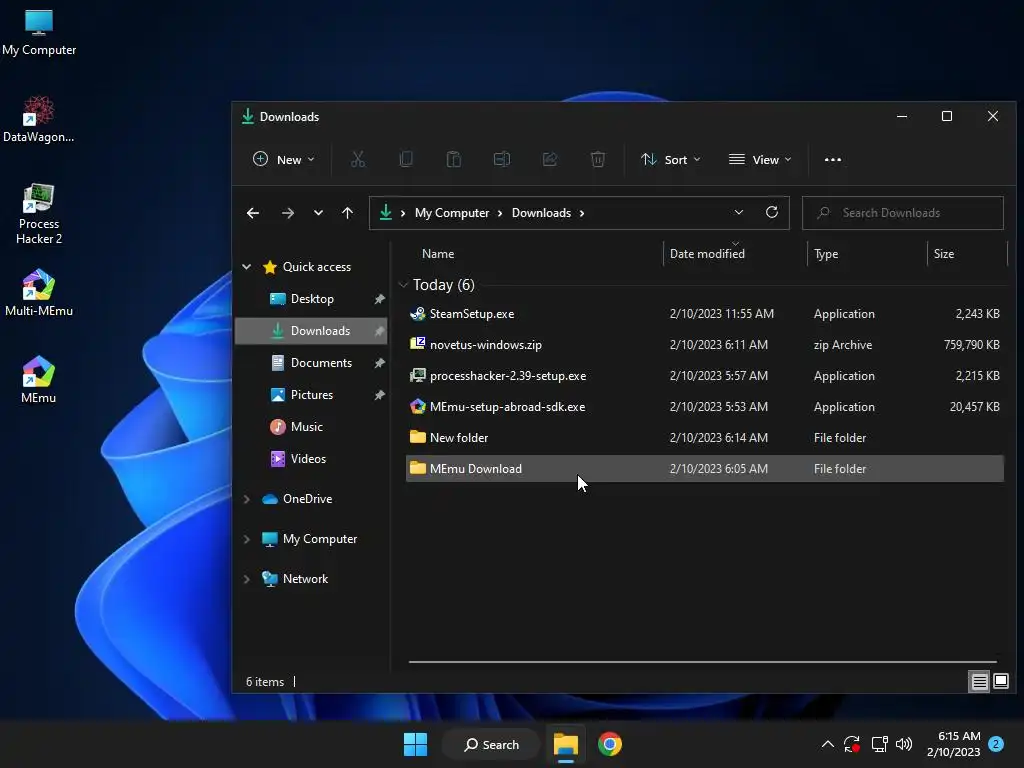Image resolution: width=1024 pixels, height=768 pixels.
Task: Select the MEmu Download folder
Action: tap(705, 468)
